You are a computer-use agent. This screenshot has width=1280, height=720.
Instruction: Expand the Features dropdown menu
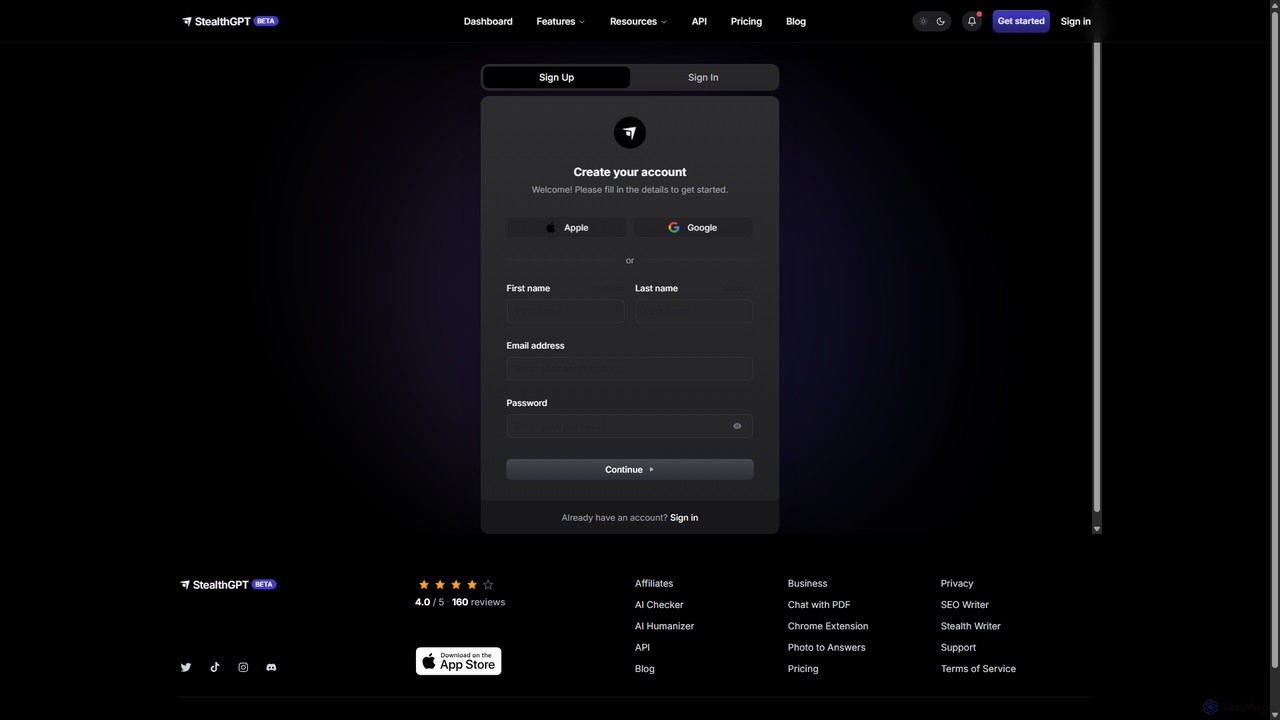coord(560,21)
